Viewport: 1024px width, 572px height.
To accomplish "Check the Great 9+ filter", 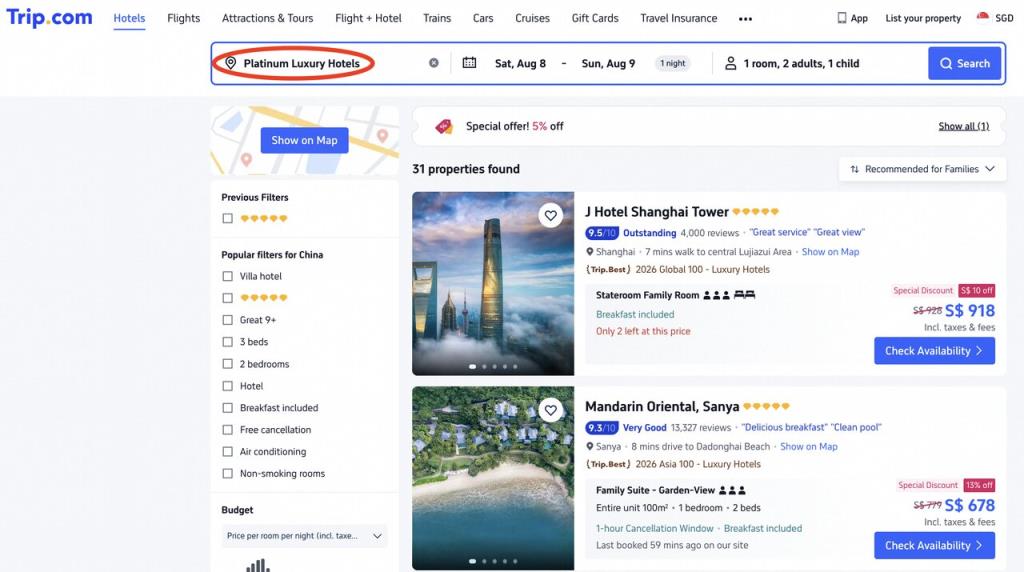I will (x=227, y=320).
